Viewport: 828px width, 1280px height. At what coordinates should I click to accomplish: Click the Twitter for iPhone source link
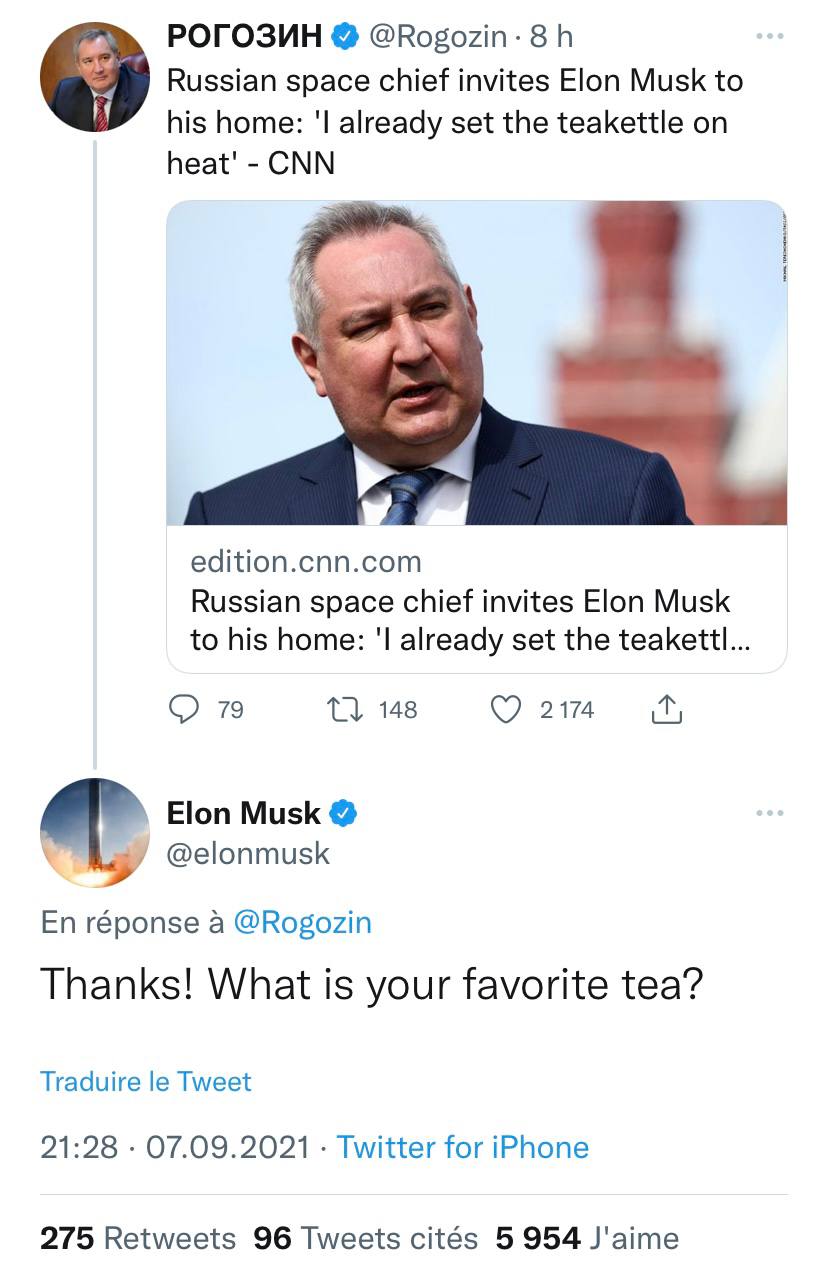463,1147
